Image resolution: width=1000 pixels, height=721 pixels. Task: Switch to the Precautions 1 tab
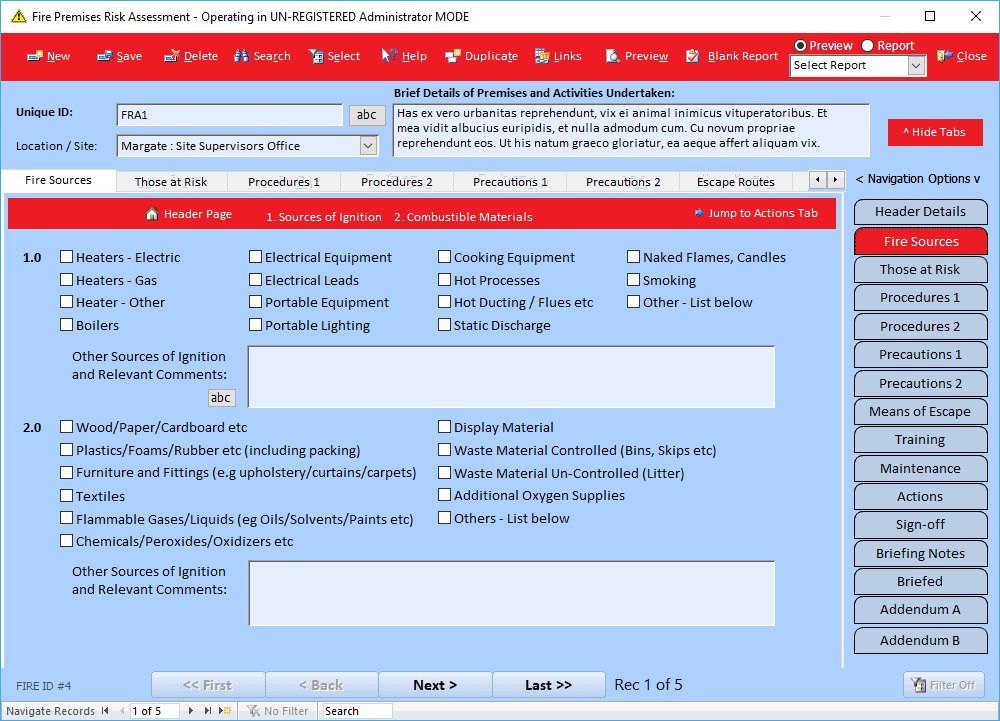tap(510, 182)
